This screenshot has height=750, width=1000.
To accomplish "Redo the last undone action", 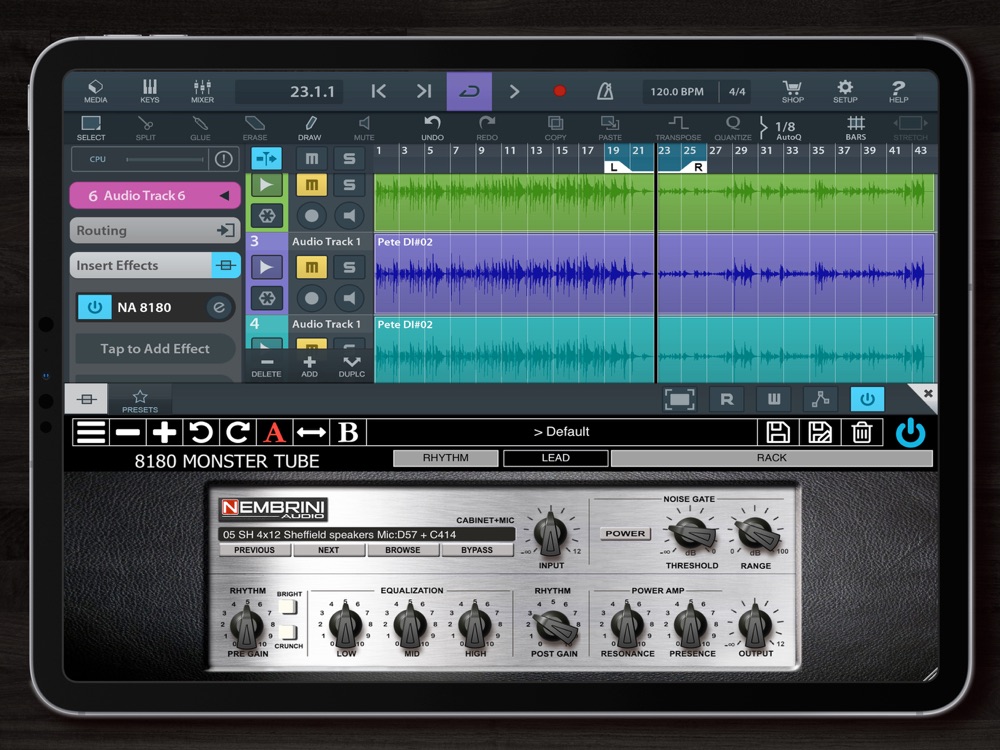I will [x=487, y=128].
